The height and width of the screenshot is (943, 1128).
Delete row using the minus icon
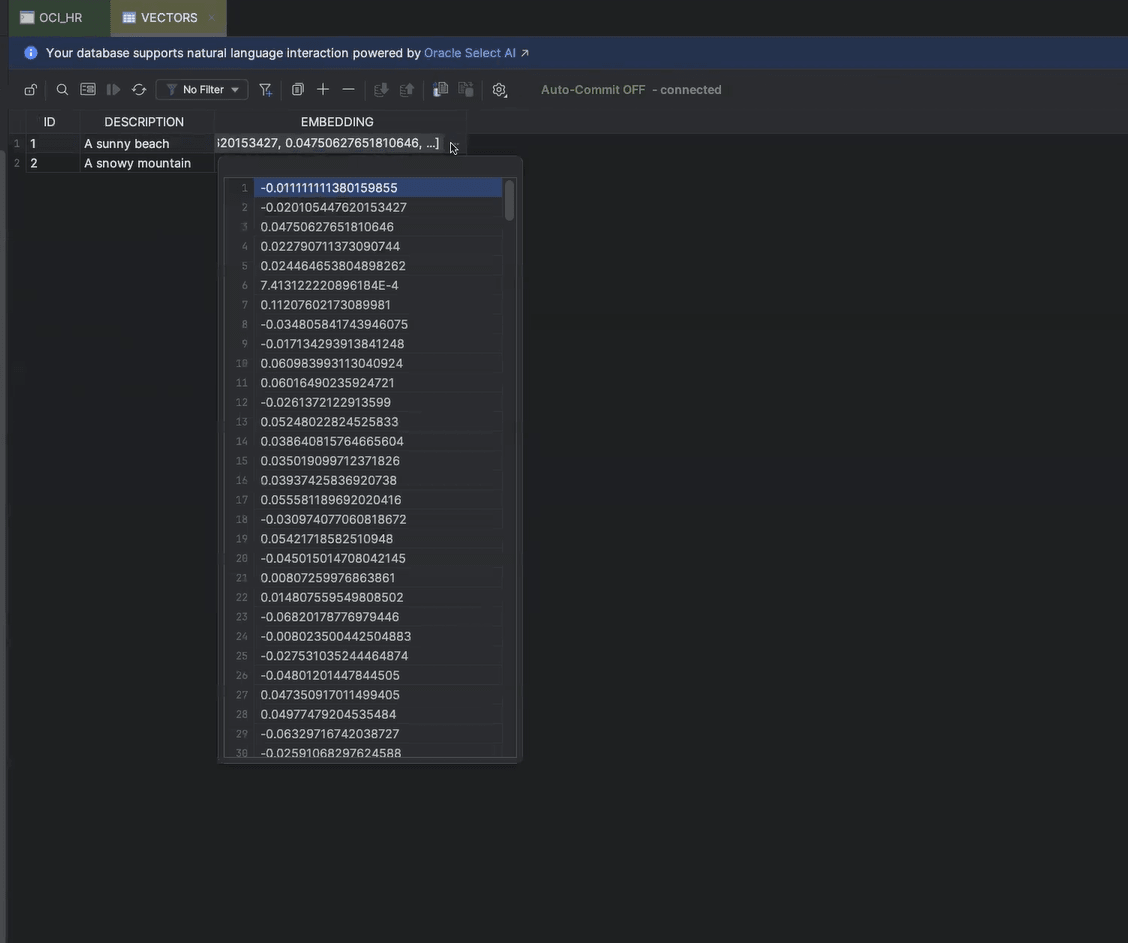pos(348,90)
